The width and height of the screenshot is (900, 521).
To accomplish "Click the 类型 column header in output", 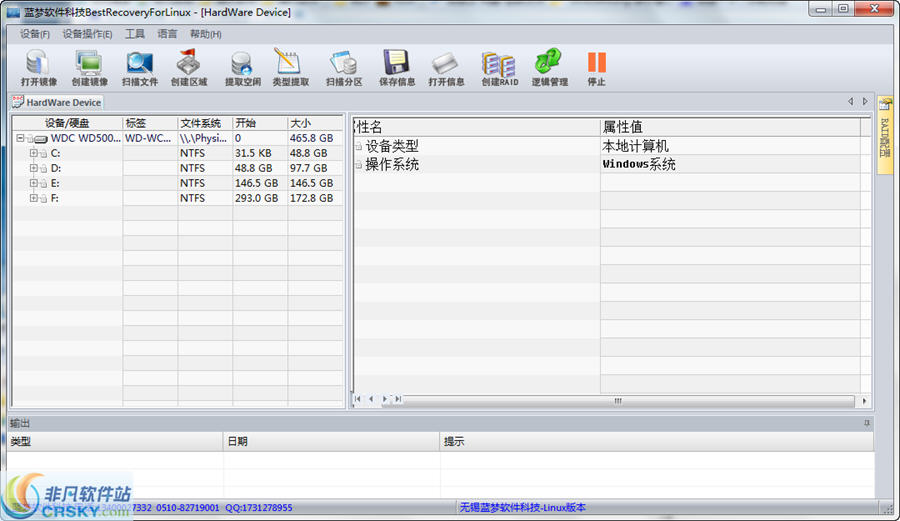I will tap(115, 441).
